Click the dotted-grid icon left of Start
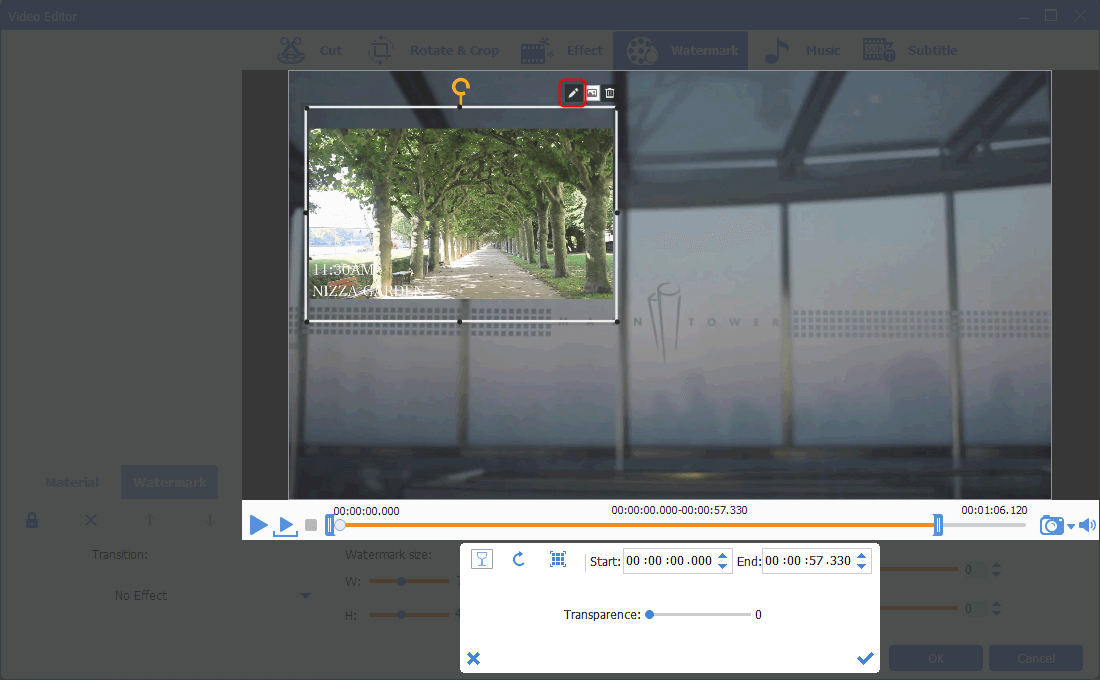Viewport: 1100px width, 680px height. (x=558, y=560)
